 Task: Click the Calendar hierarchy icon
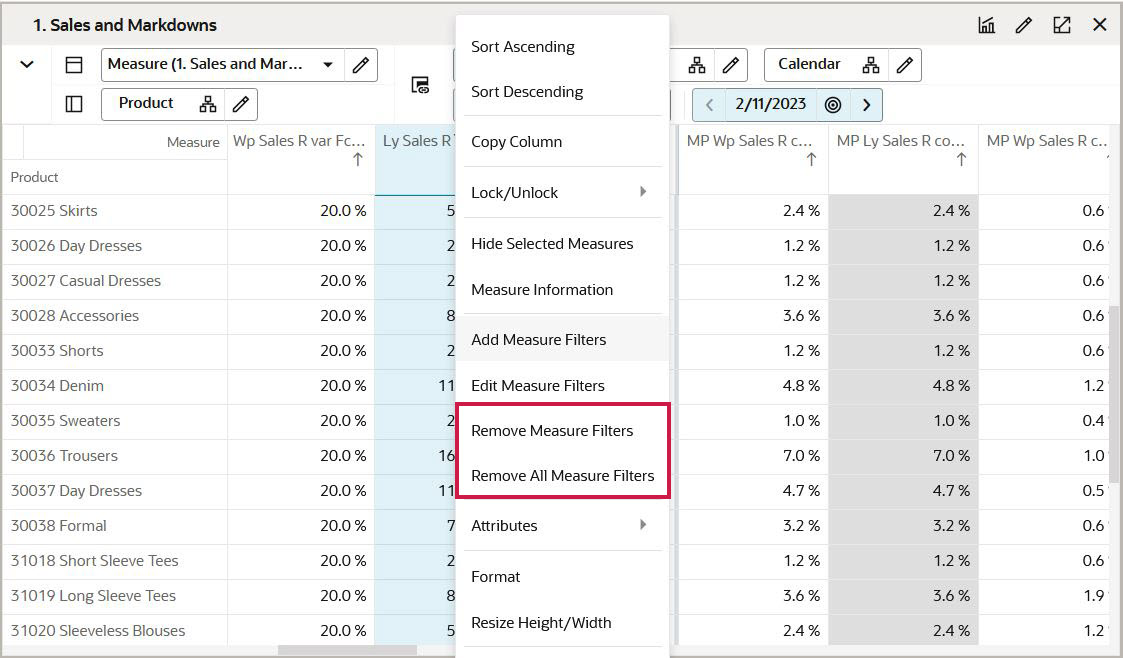[870, 64]
